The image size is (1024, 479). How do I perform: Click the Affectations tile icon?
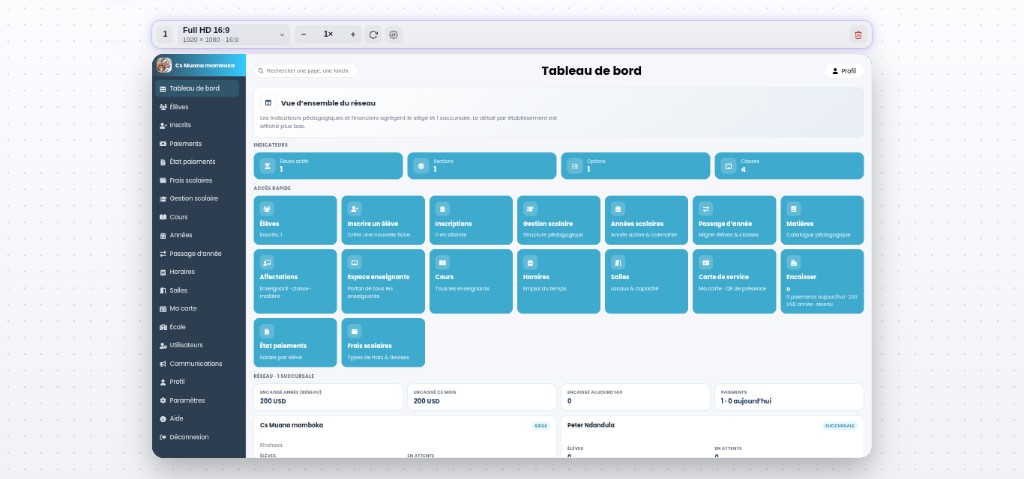pyautogui.click(x=266, y=263)
